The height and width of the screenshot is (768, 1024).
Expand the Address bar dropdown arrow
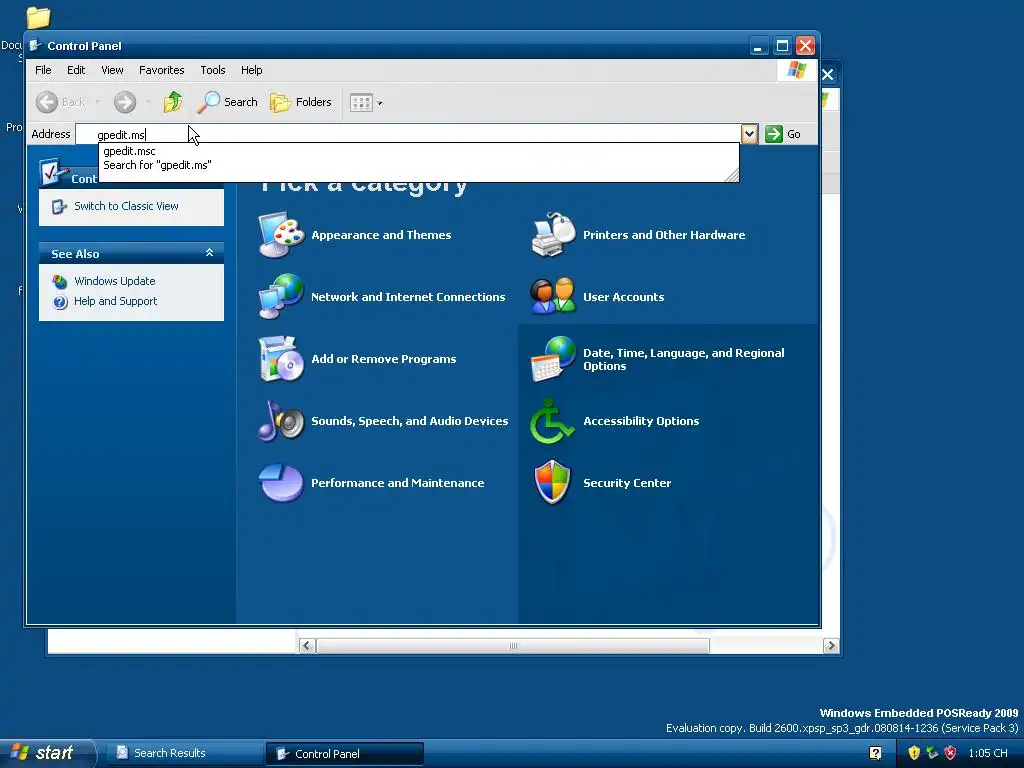(749, 134)
